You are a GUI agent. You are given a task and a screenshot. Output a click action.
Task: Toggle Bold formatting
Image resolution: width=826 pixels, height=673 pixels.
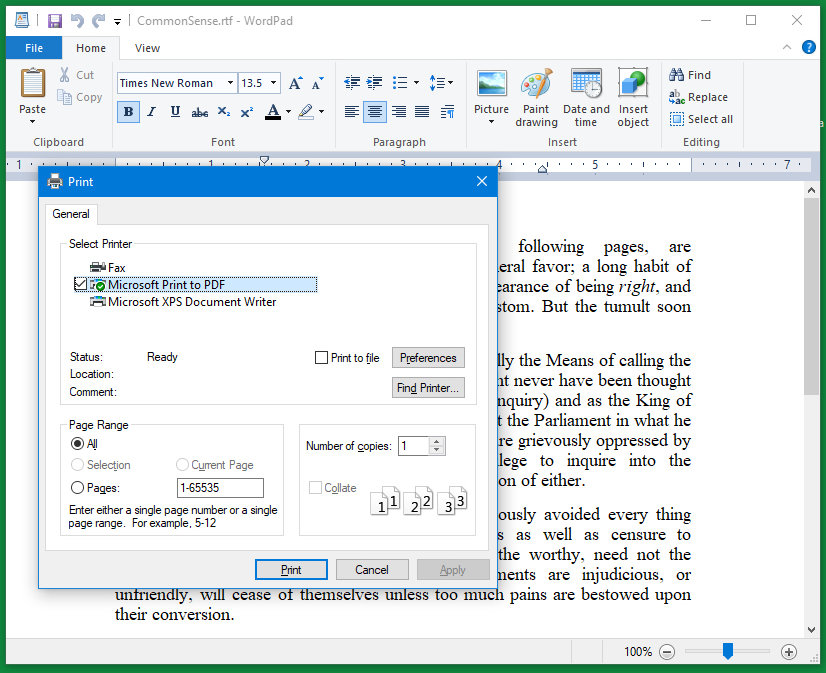(128, 112)
